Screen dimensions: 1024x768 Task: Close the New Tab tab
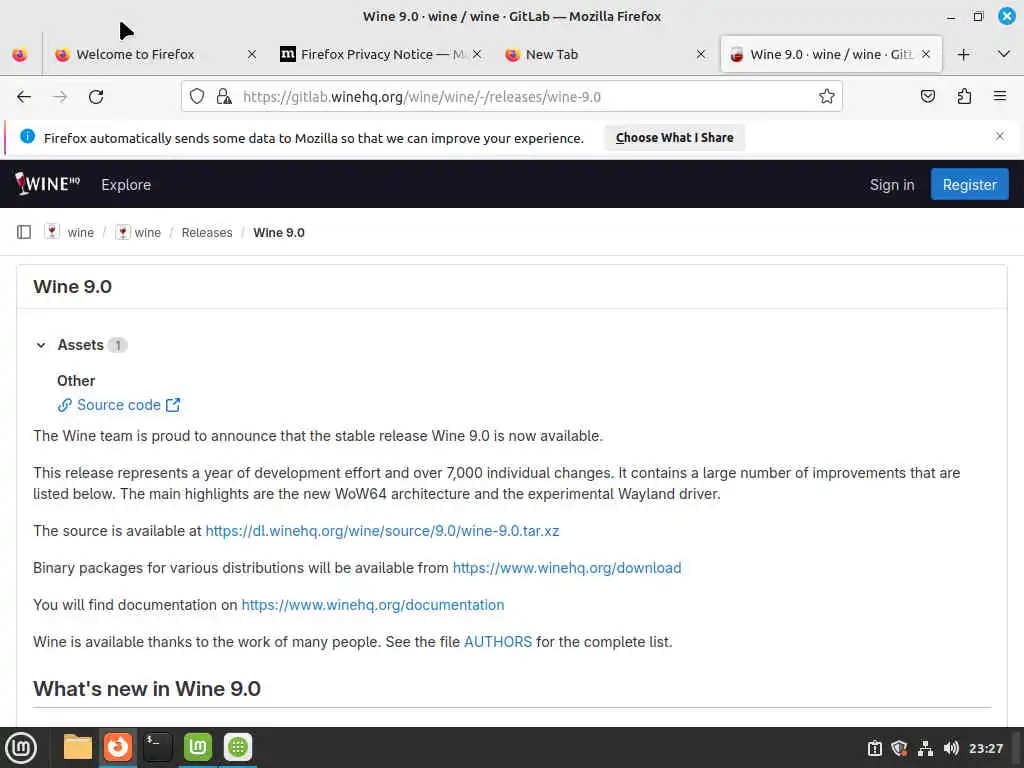point(701,55)
